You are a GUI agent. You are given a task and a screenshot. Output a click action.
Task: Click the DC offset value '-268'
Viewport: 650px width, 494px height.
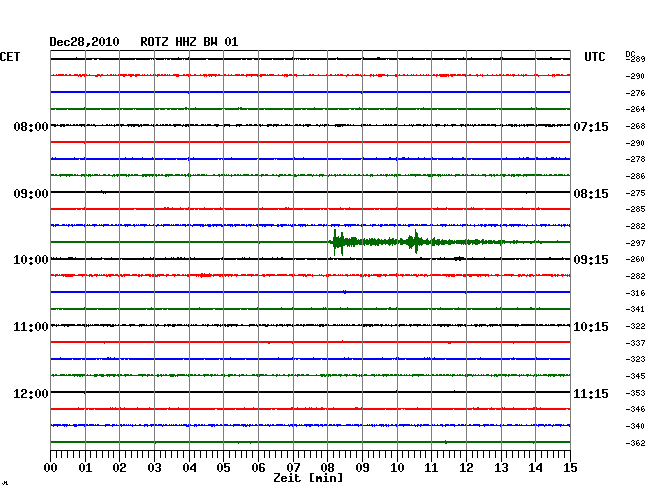click(635, 126)
